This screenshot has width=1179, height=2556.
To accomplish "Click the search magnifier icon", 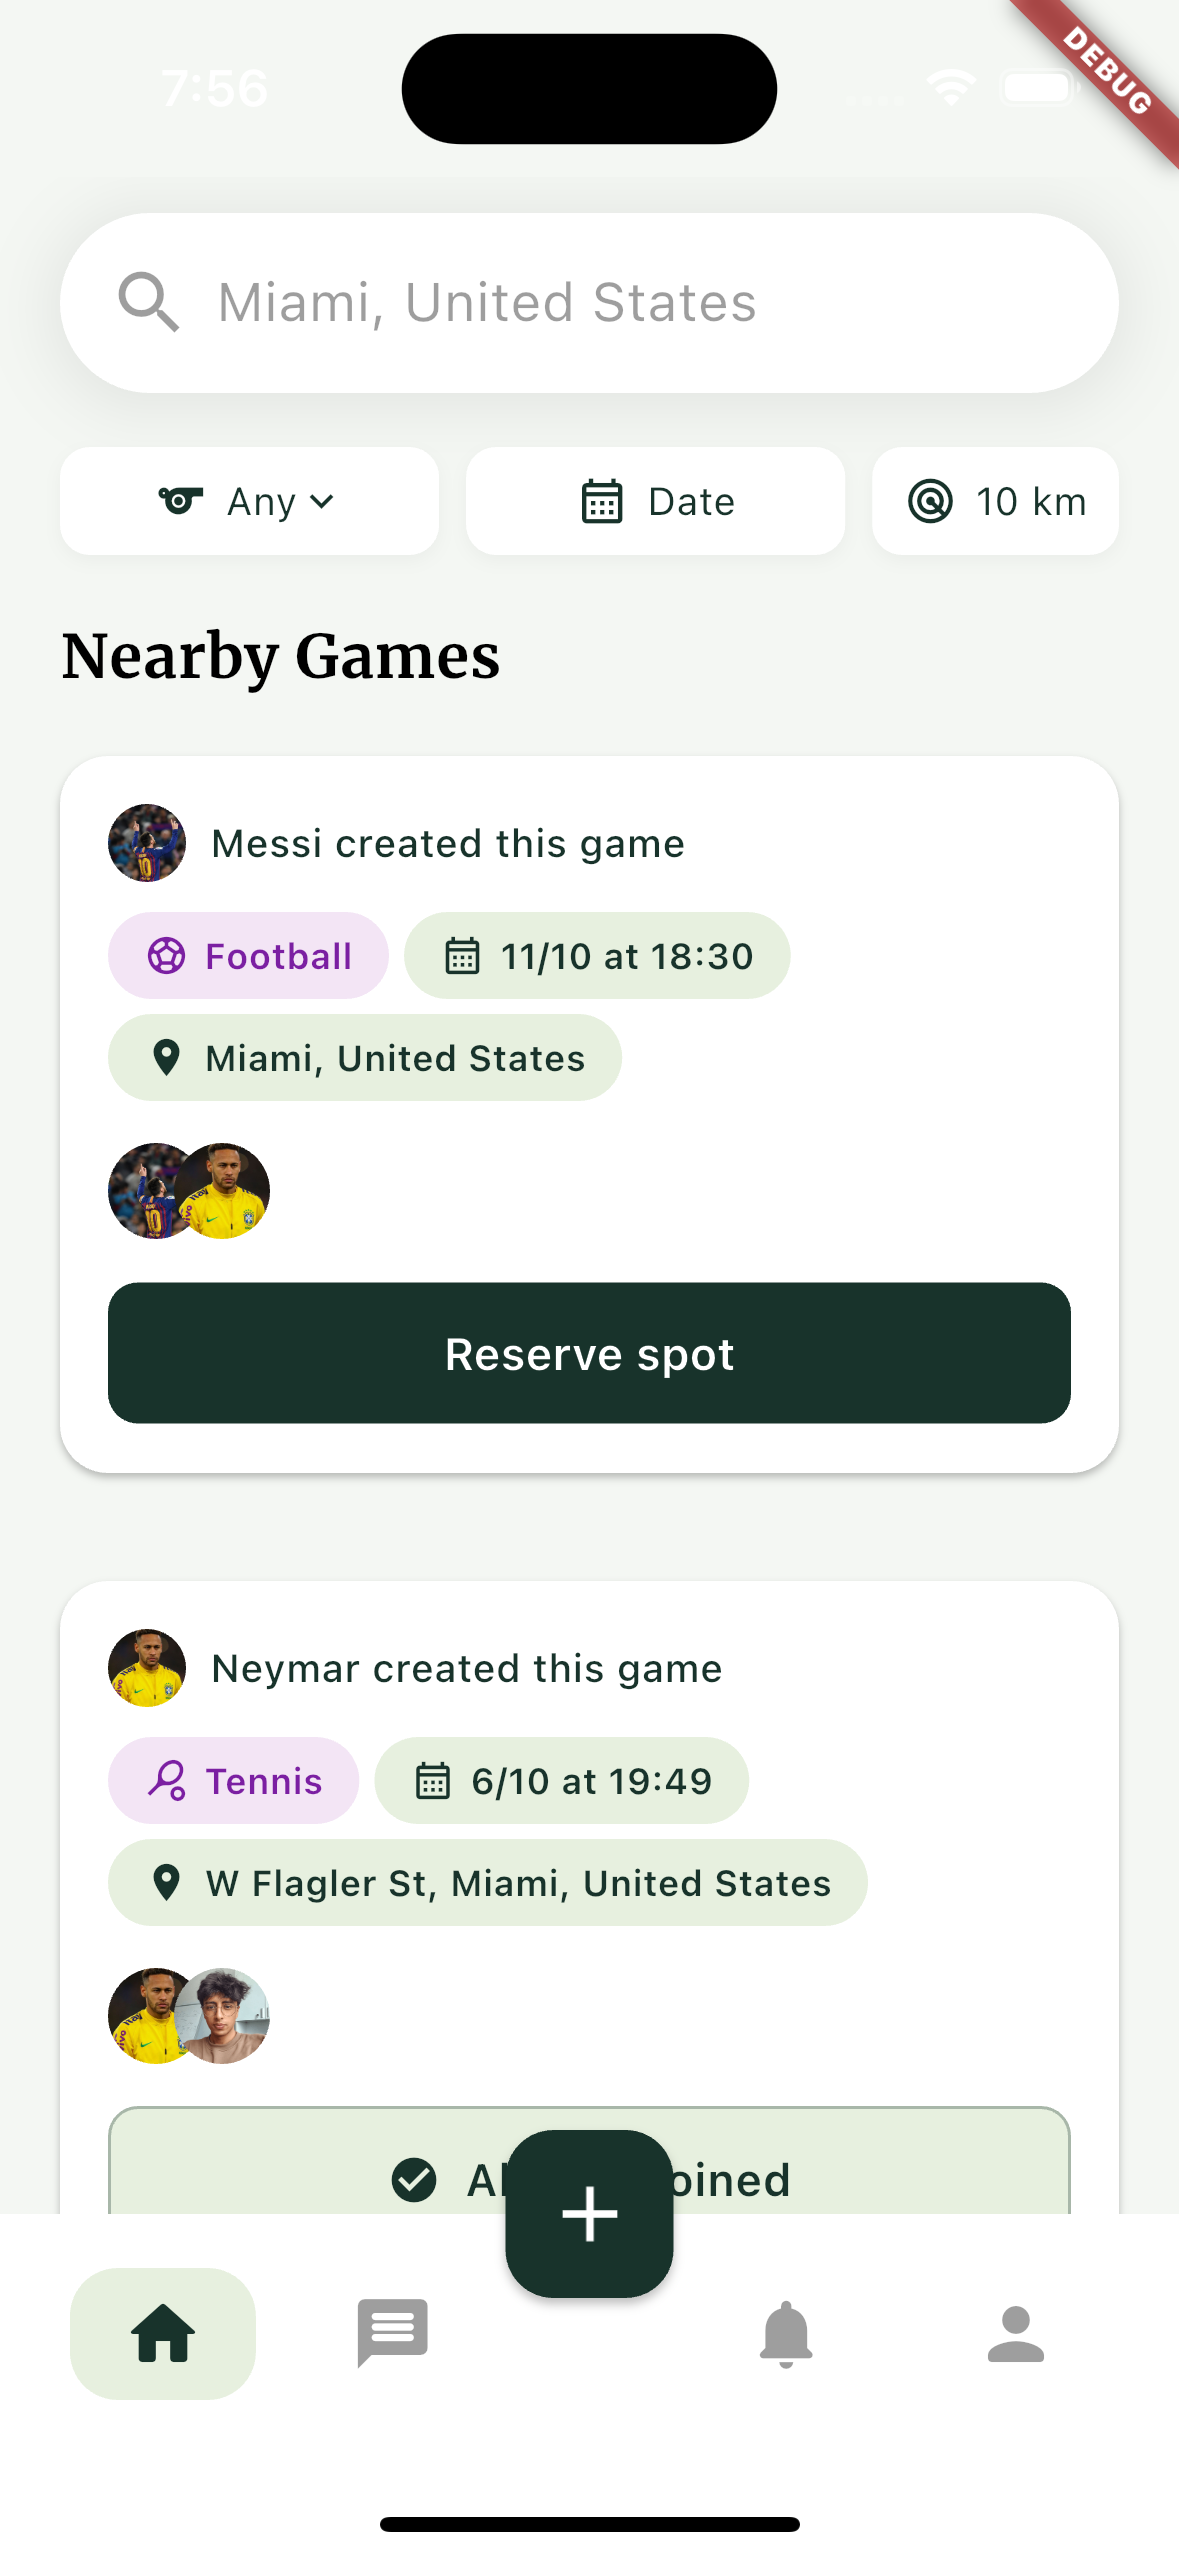I will tap(149, 302).
